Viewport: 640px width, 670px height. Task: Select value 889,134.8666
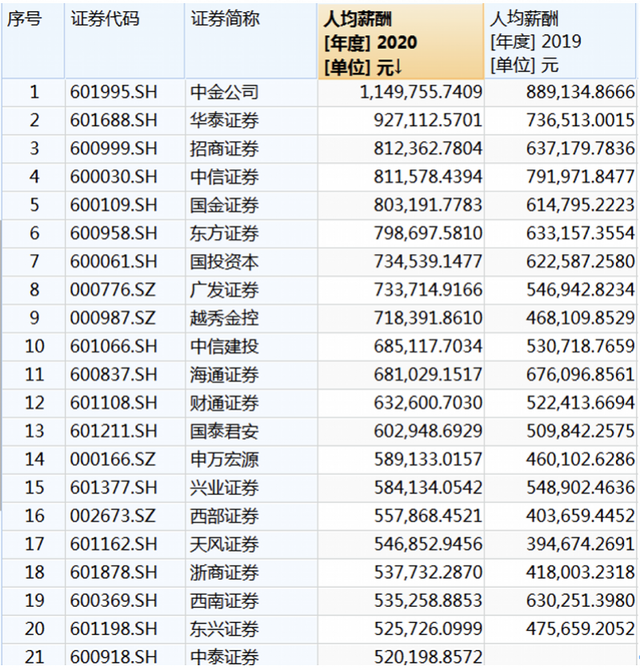pos(561,92)
